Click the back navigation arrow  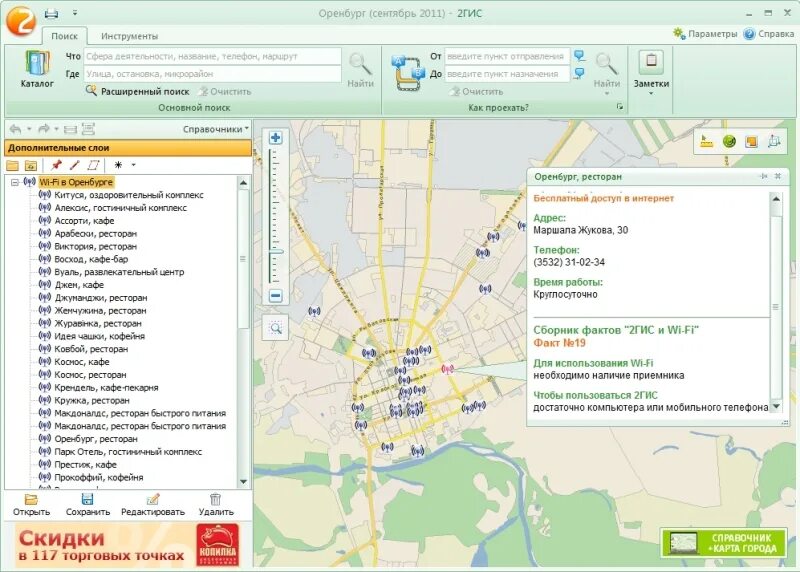point(16,129)
